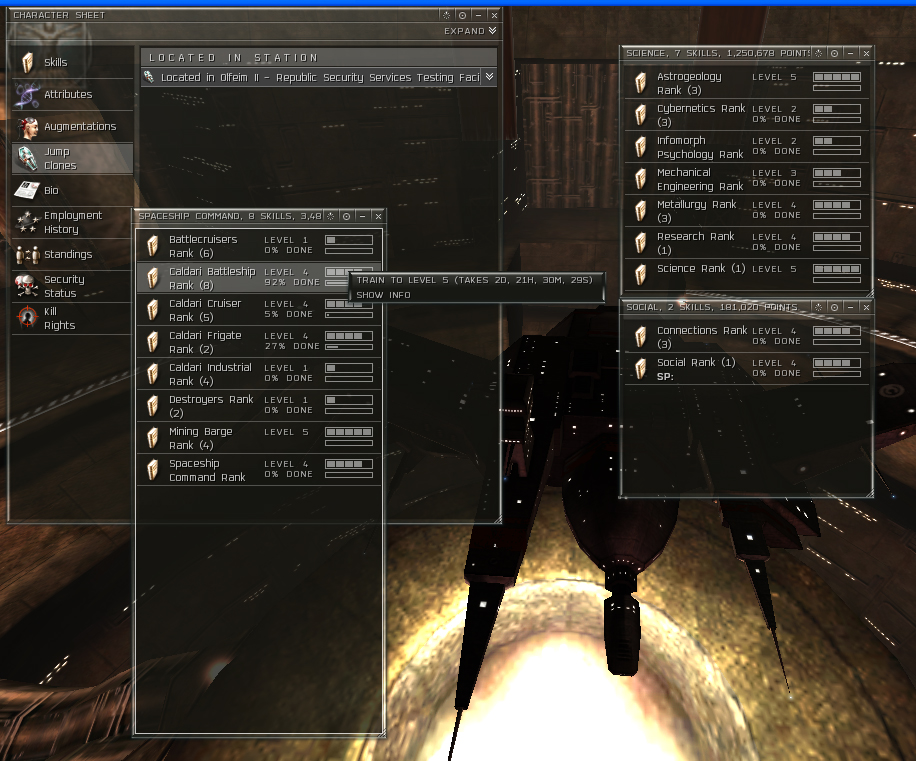Screen dimensions: 916x761
Task: Click the Science Rank (1) skill row
Action: (x=747, y=275)
